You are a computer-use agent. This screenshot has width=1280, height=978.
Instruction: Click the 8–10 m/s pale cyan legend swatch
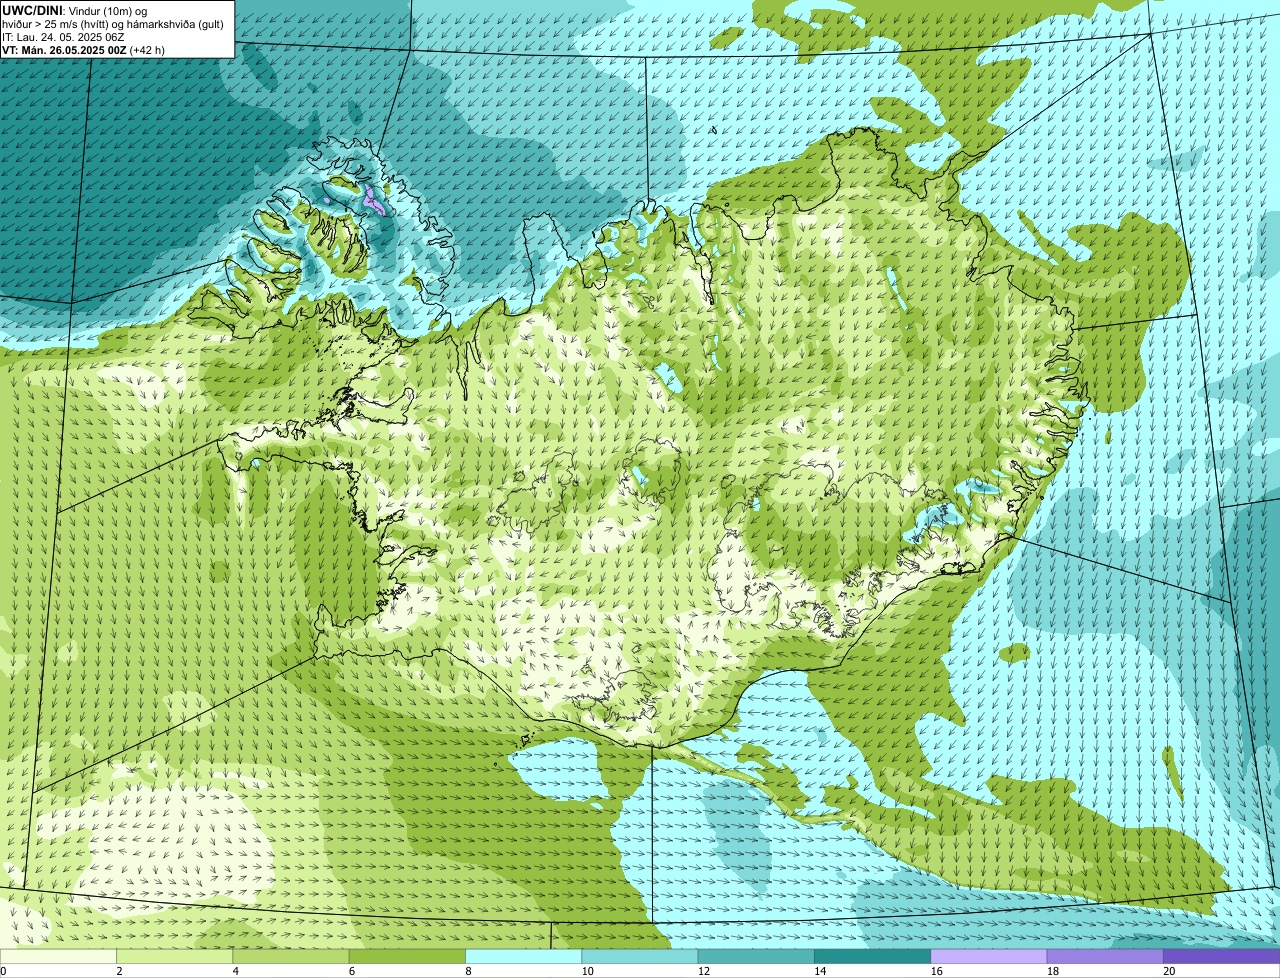(x=524, y=956)
